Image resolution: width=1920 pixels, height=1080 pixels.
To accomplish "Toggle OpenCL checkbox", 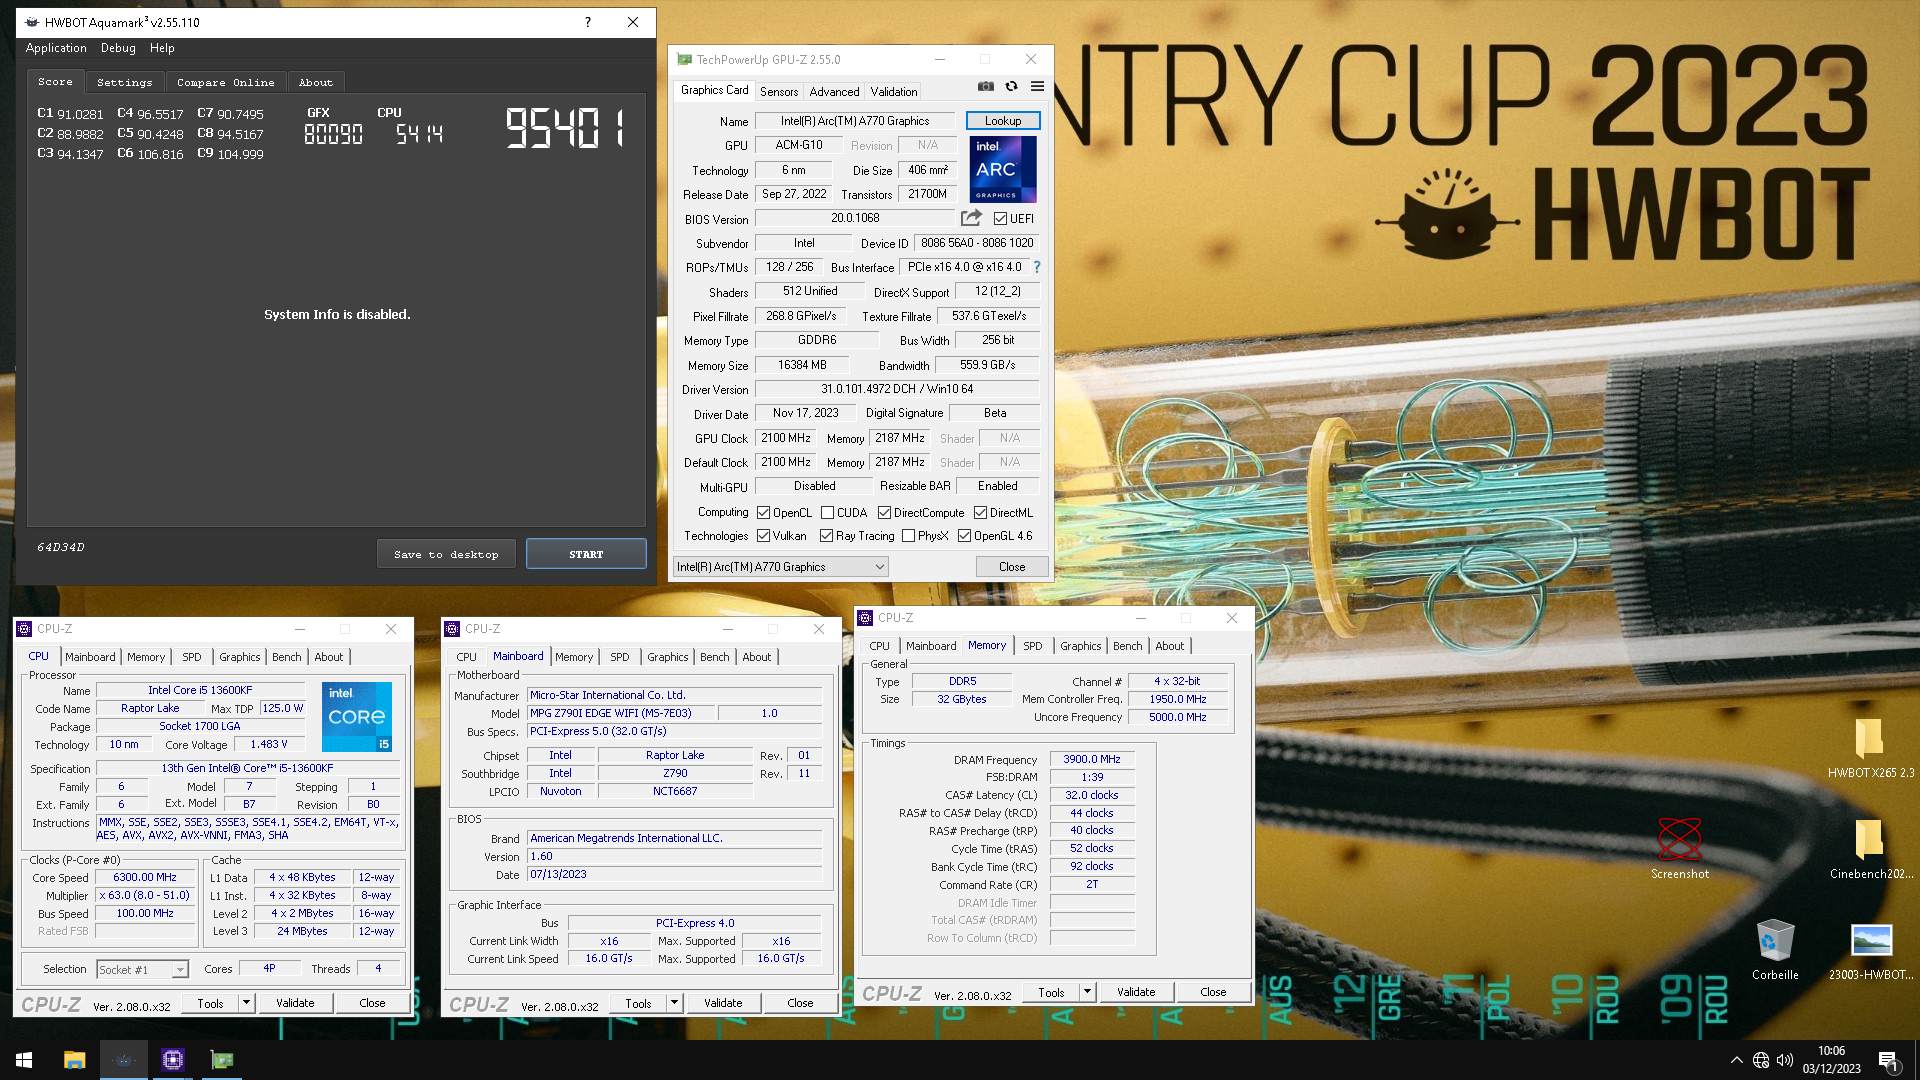I will pos(763,513).
